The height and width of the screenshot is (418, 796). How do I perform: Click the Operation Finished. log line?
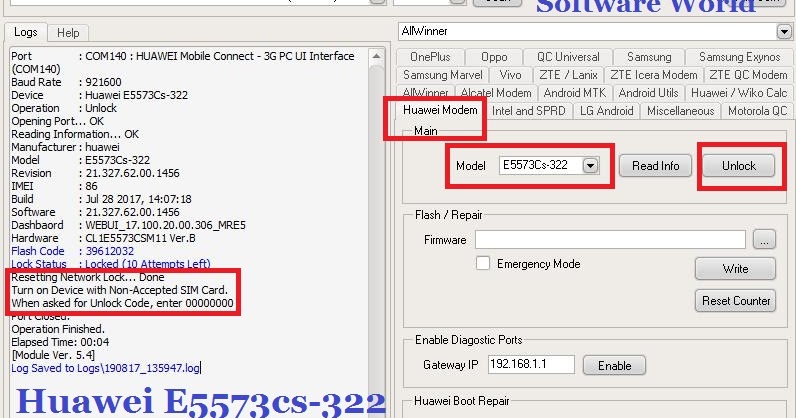click(x=58, y=329)
